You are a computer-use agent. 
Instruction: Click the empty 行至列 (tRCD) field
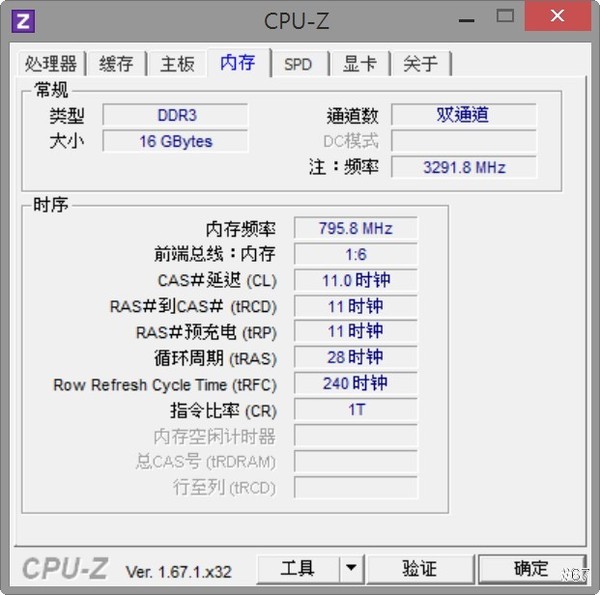[x=356, y=487]
